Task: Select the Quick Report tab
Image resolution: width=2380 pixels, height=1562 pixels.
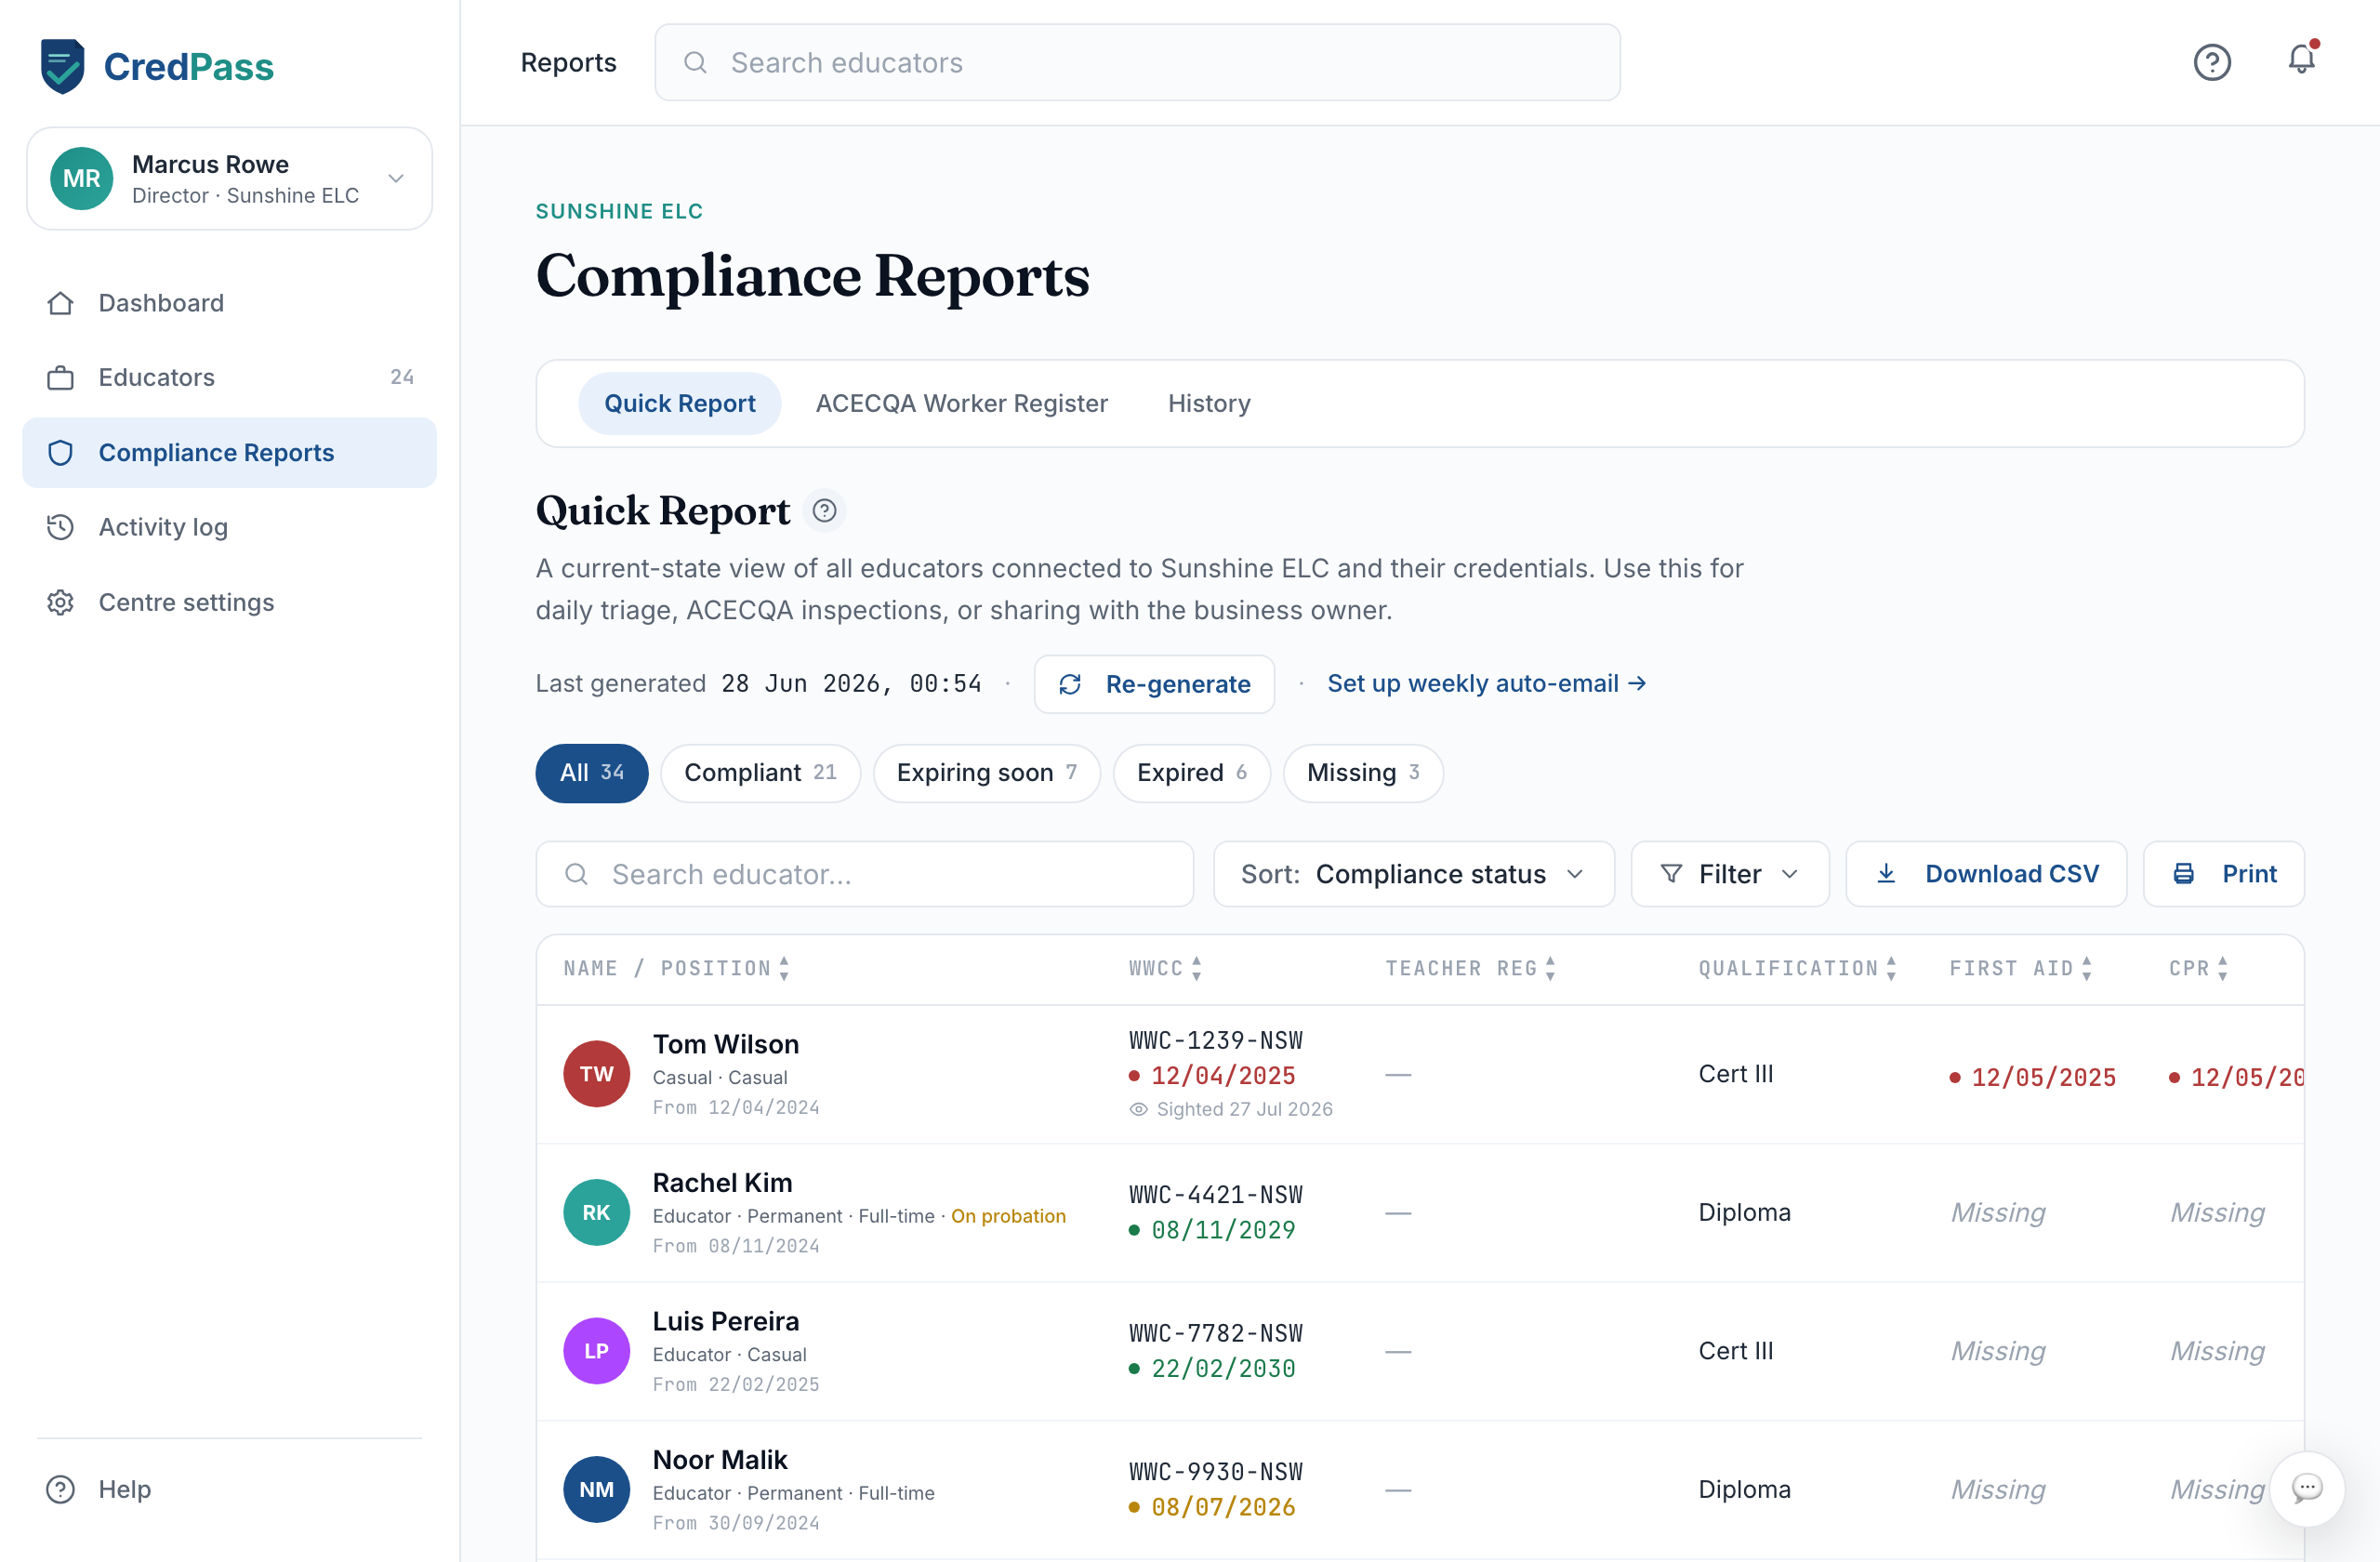Action: click(x=680, y=403)
